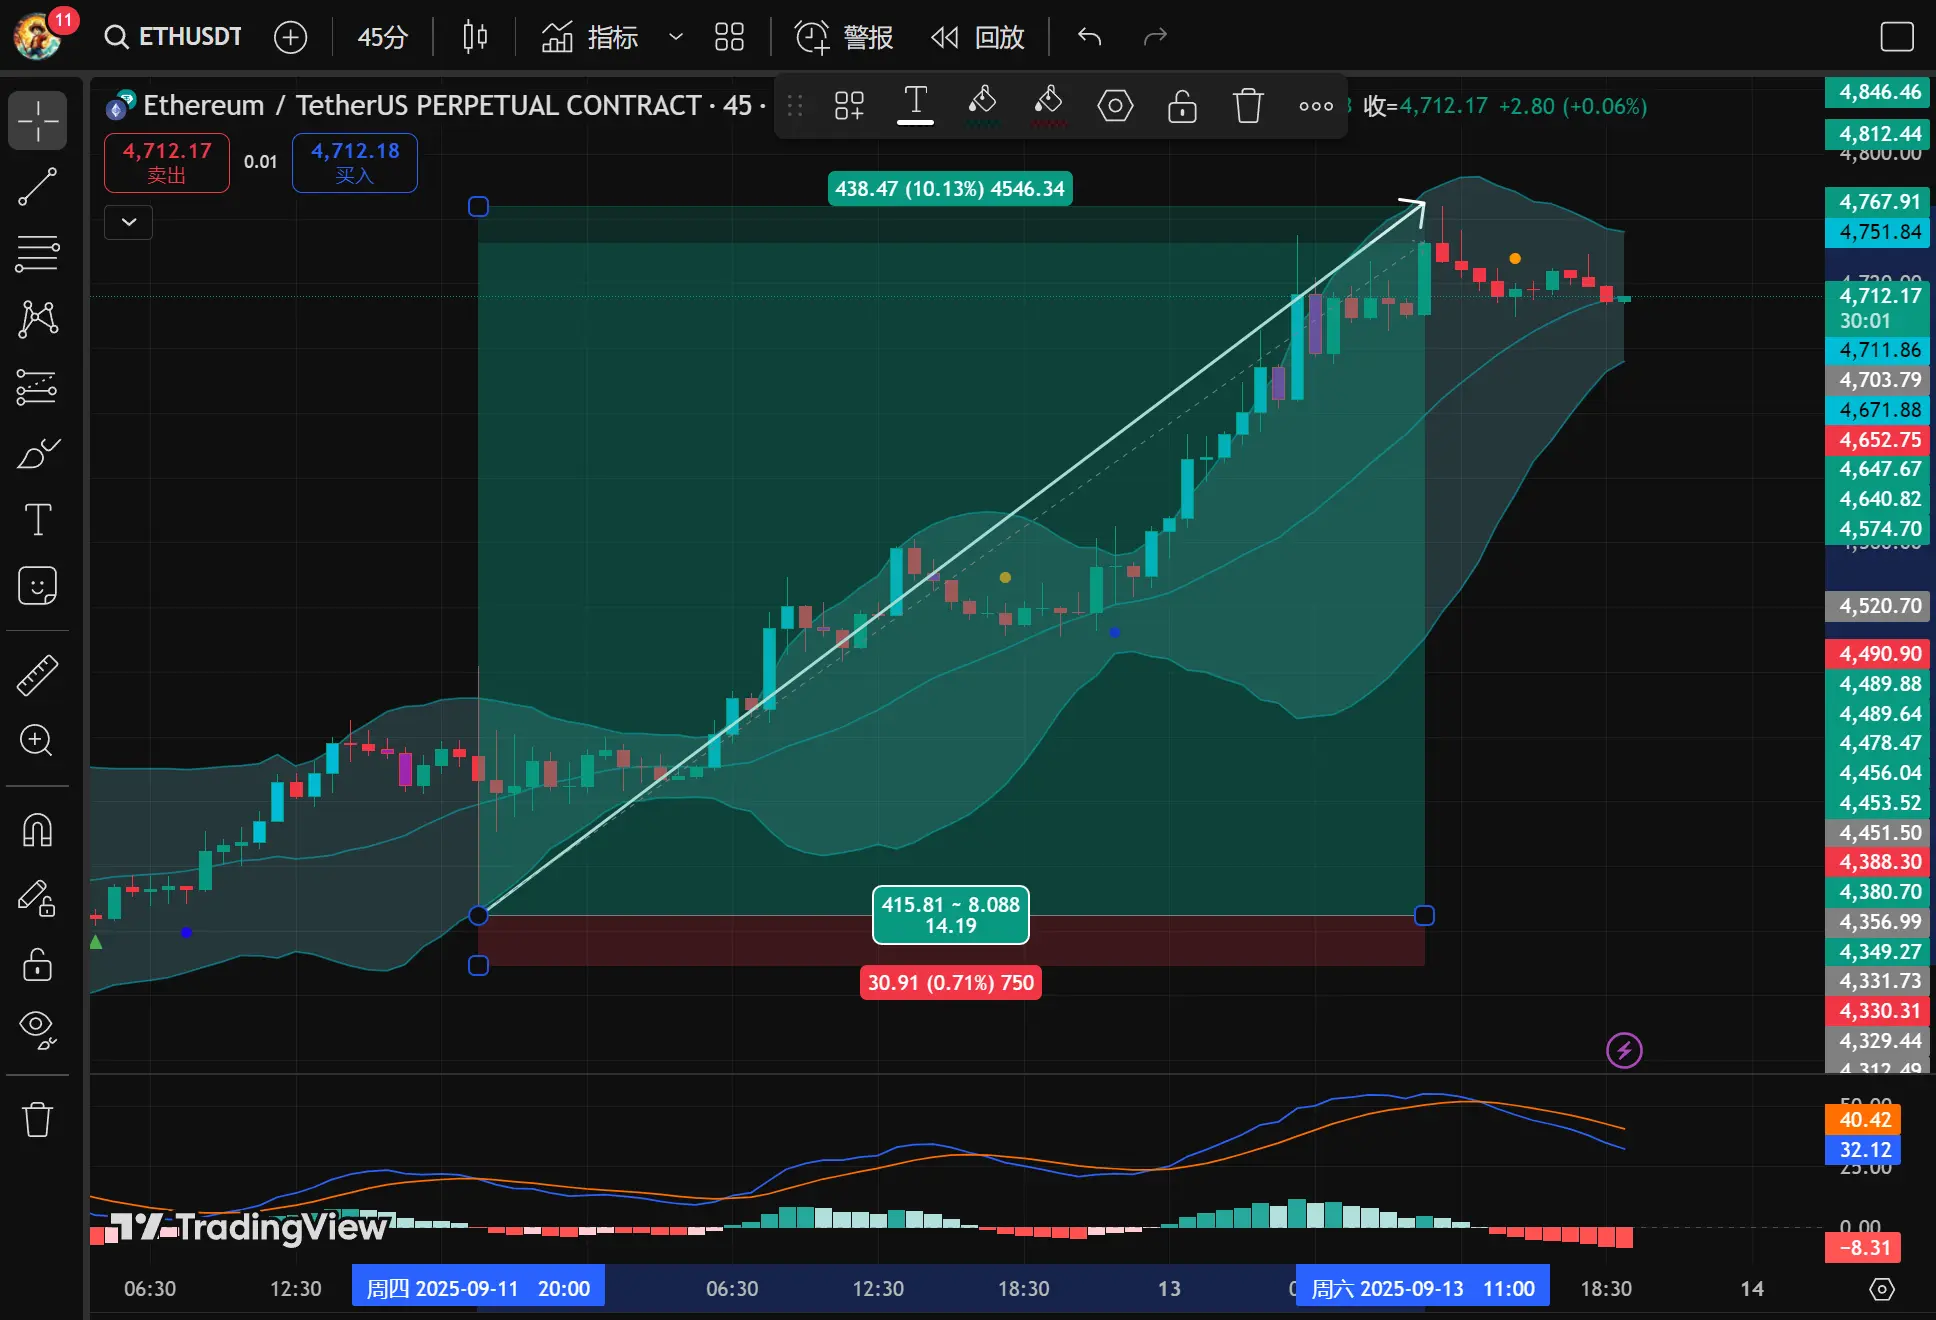Click the compare or add symbol plus icon

[x=290, y=37]
